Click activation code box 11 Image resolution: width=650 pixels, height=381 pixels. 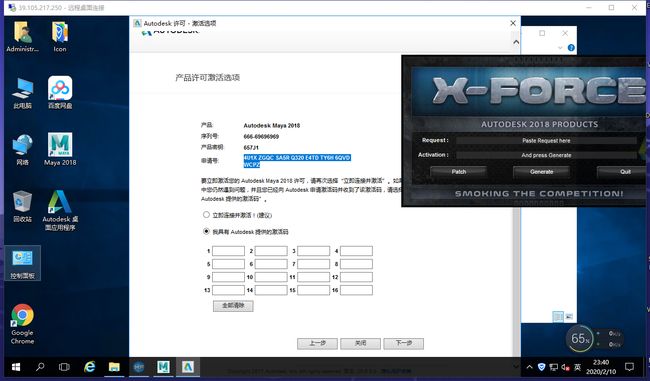314,277
